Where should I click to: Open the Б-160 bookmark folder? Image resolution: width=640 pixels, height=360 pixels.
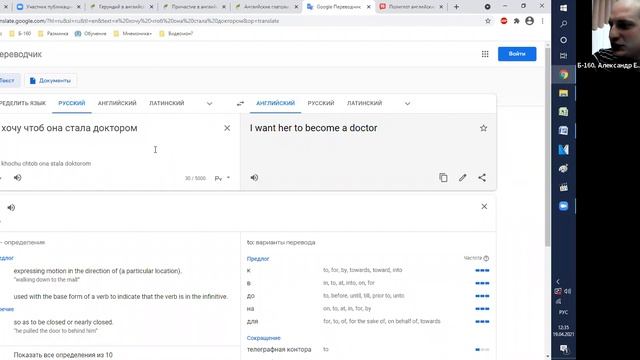tap(20, 33)
